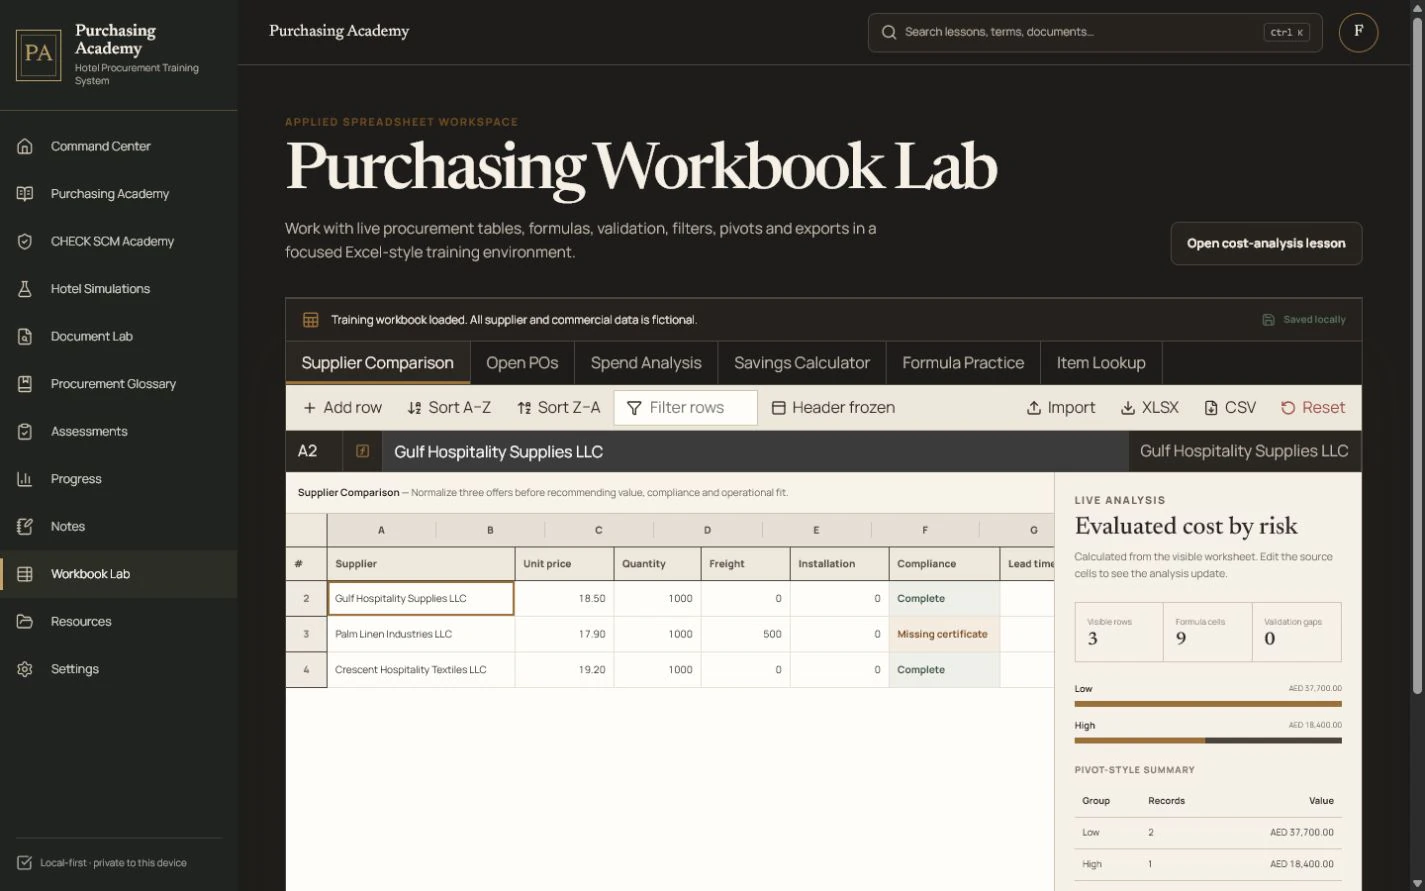
Task: Click column header F
Action: 924,530
